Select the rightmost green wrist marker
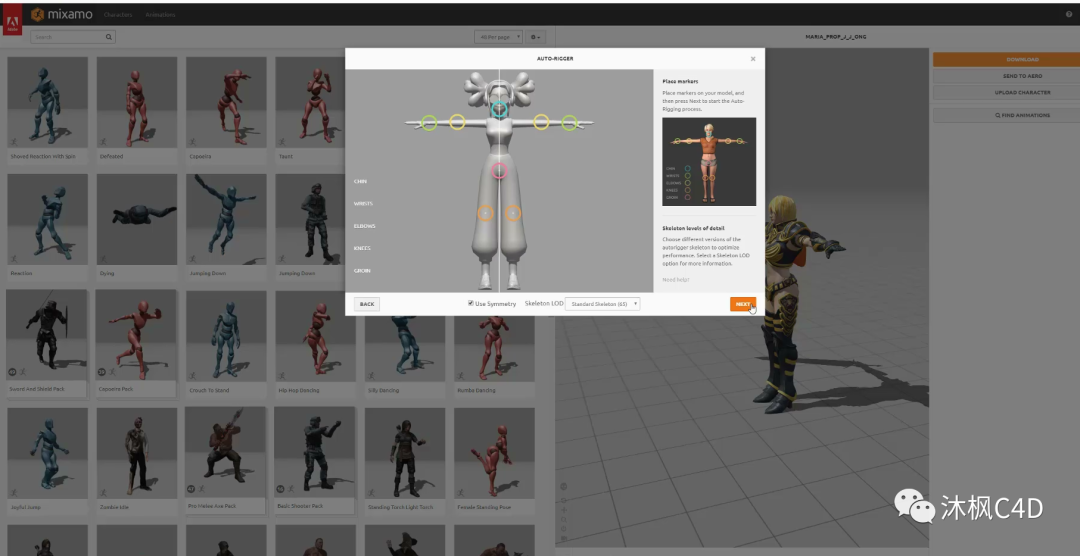 (569, 123)
